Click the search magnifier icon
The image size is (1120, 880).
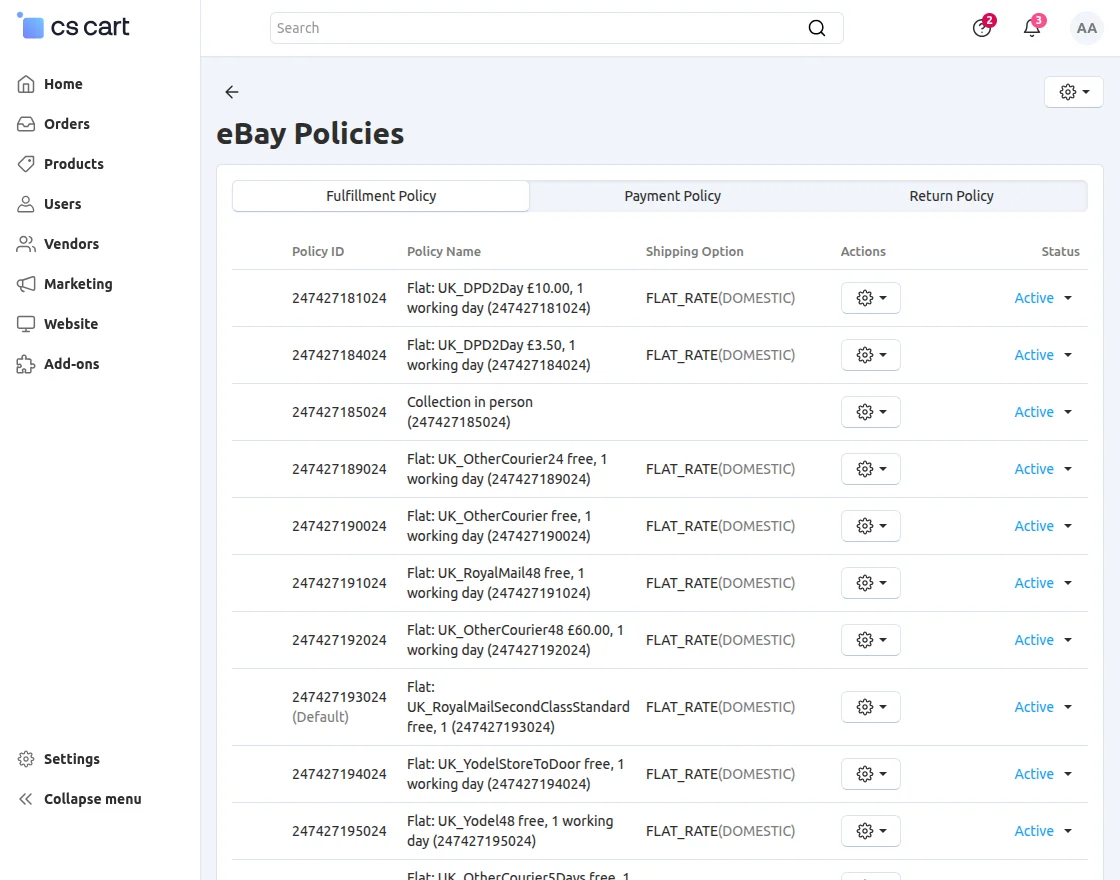pyautogui.click(x=816, y=28)
